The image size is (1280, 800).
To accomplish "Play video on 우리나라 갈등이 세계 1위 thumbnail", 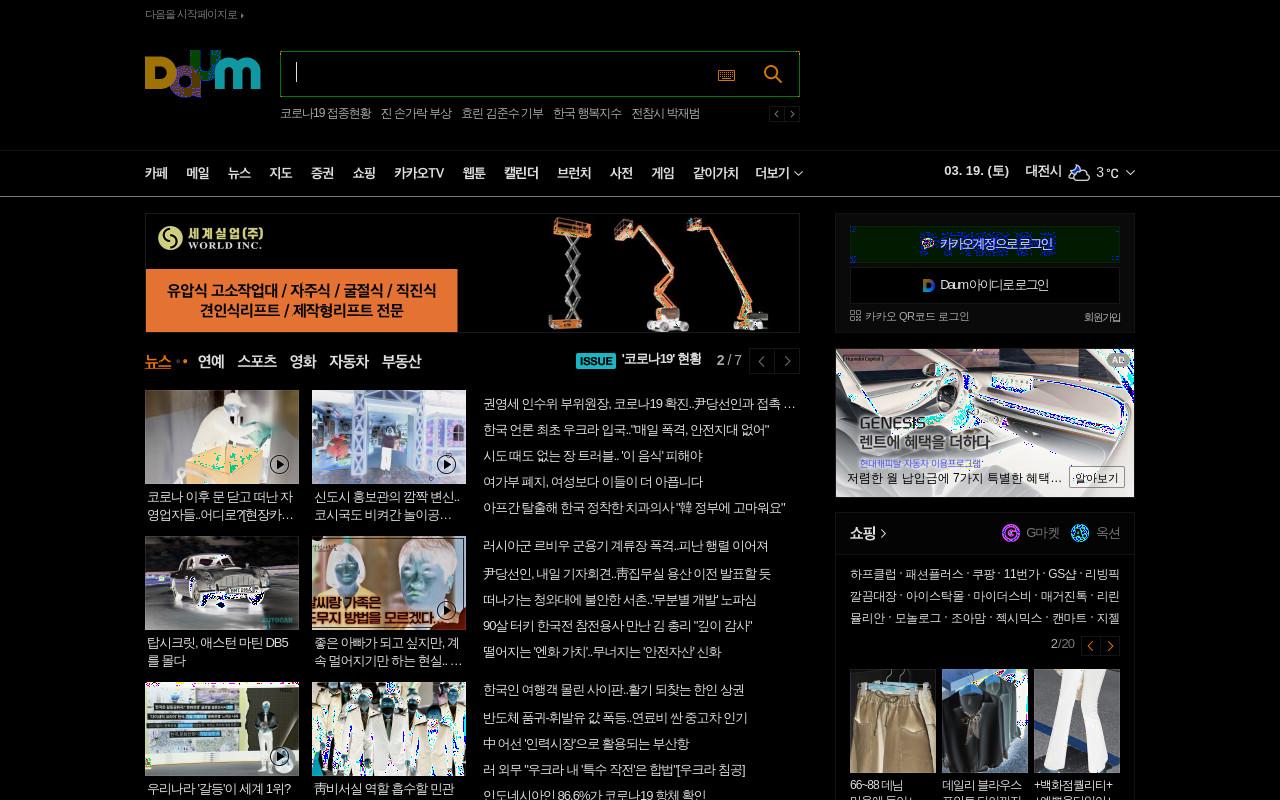I will (x=279, y=756).
